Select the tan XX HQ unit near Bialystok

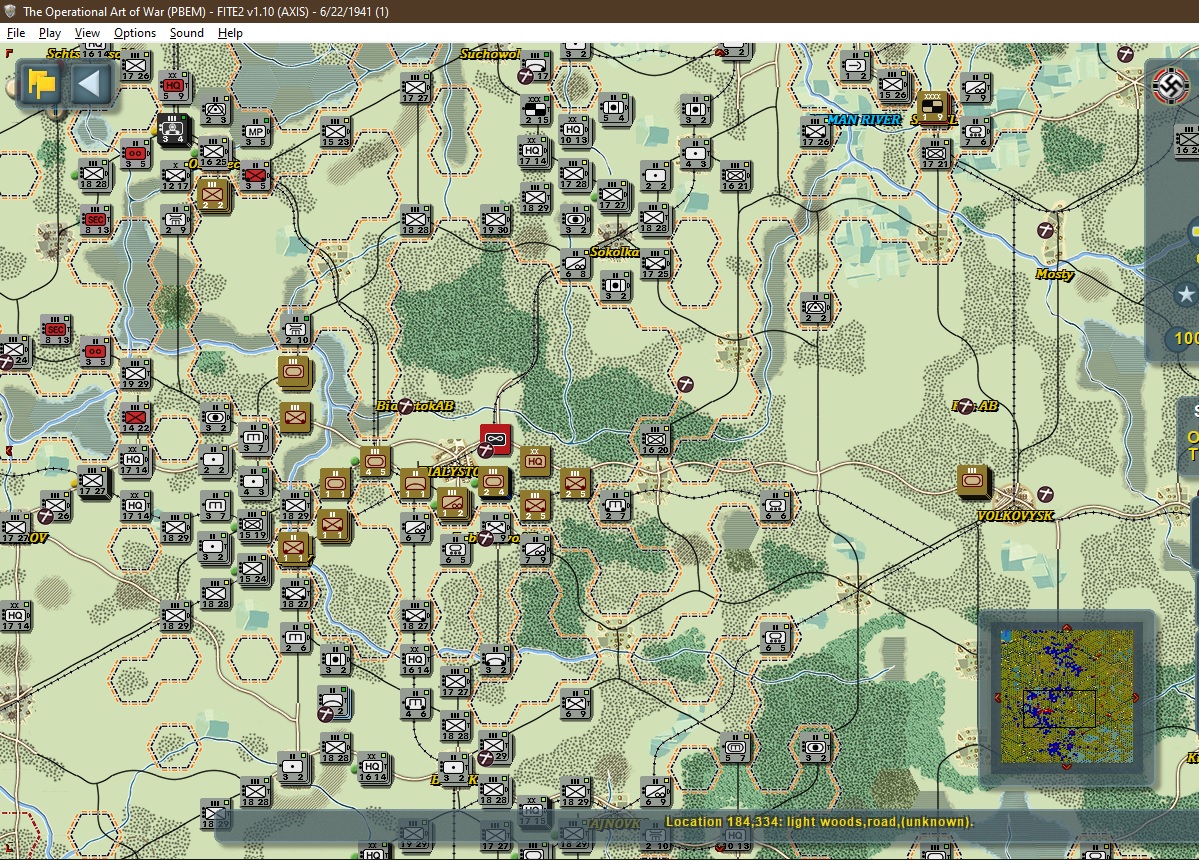(x=535, y=462)
